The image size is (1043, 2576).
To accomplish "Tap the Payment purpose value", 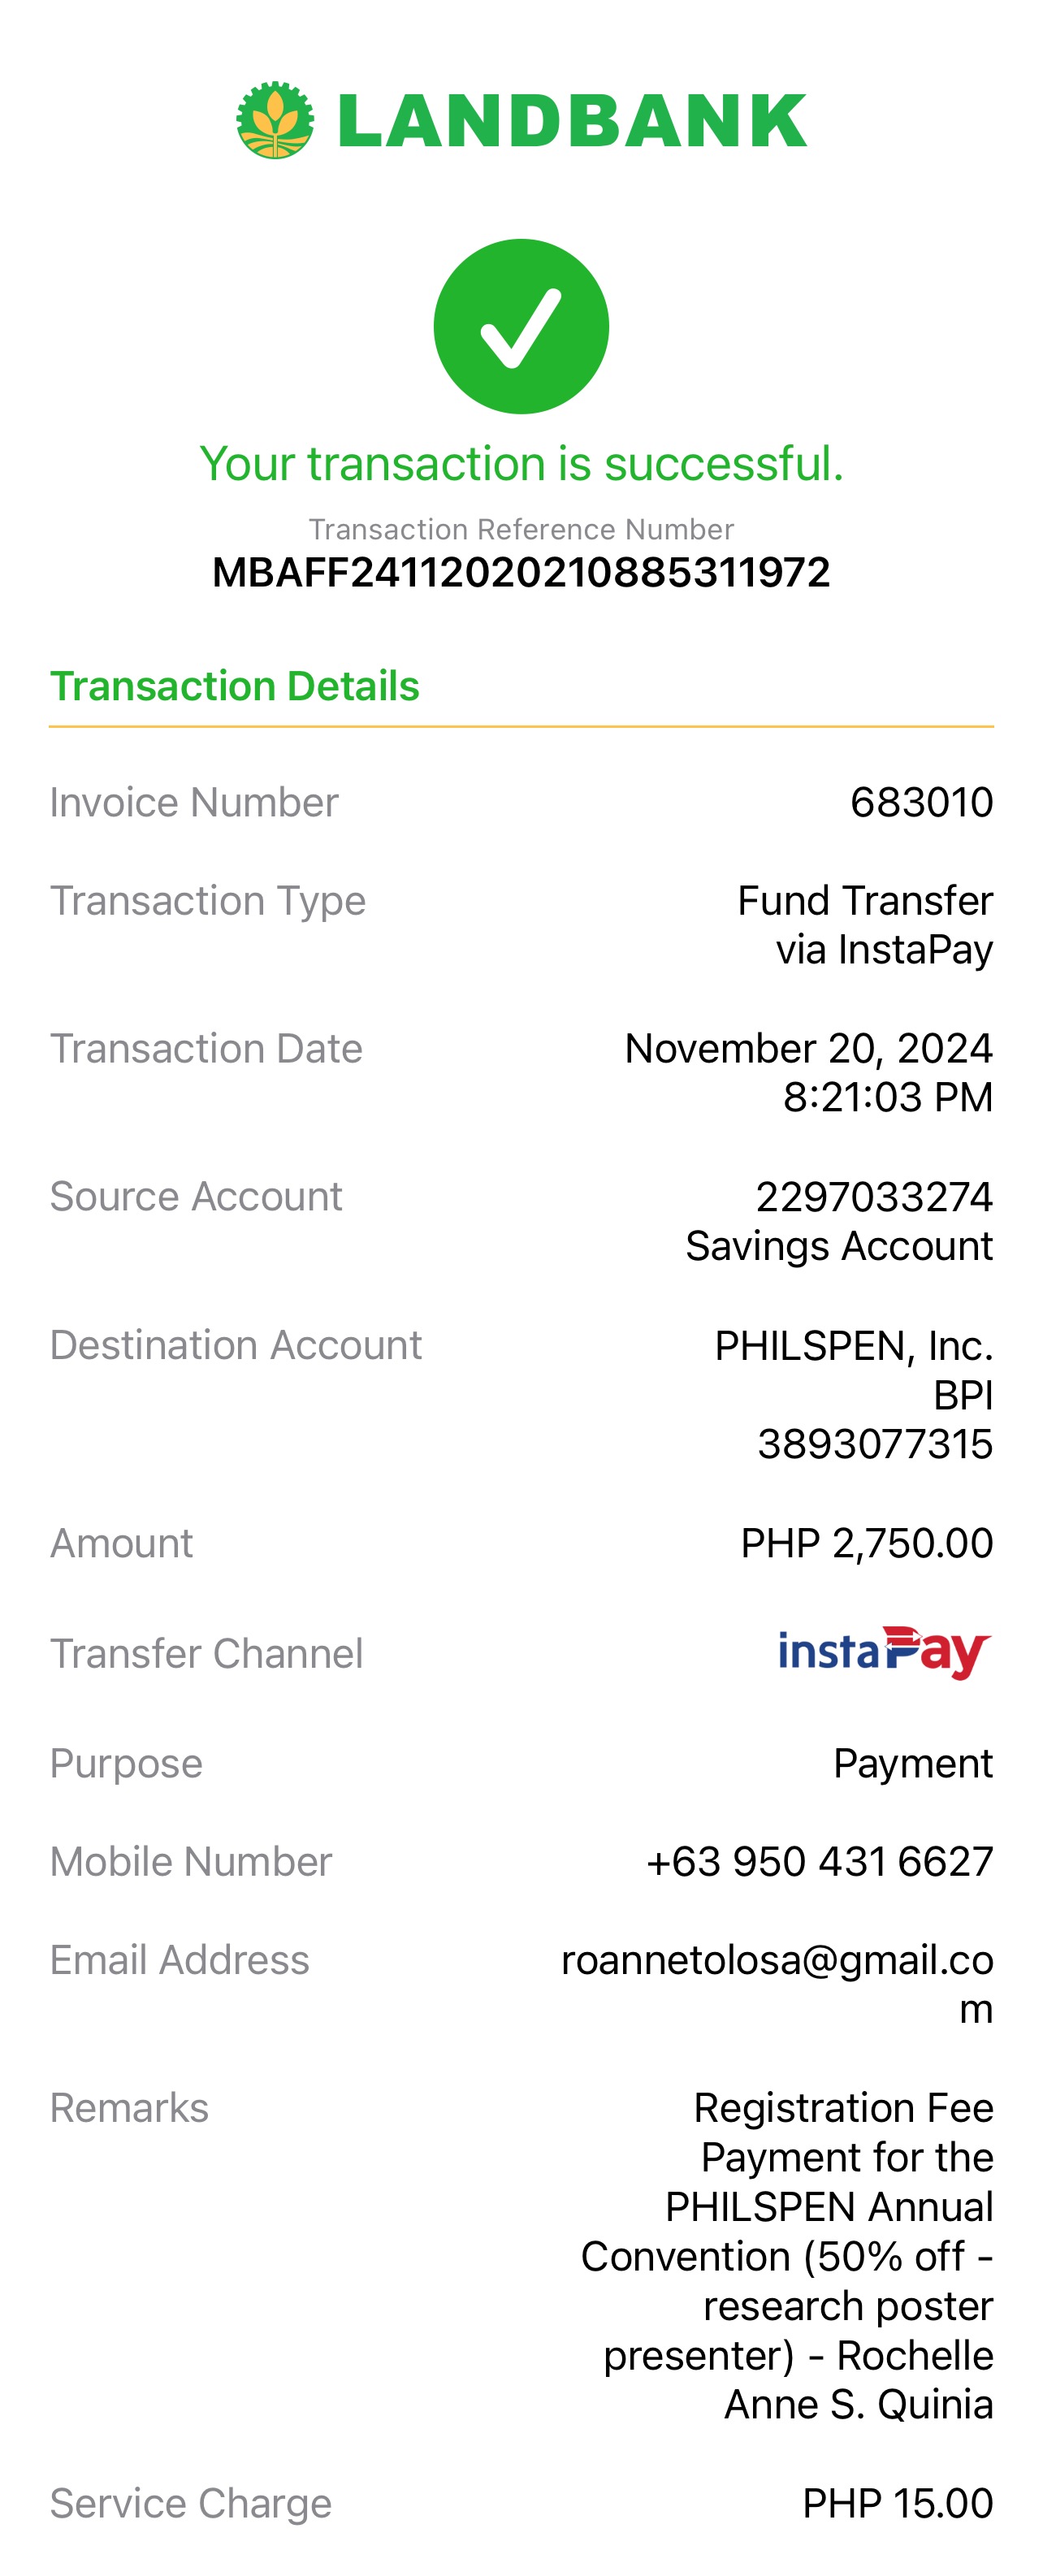I will [x=913, y=1763].
